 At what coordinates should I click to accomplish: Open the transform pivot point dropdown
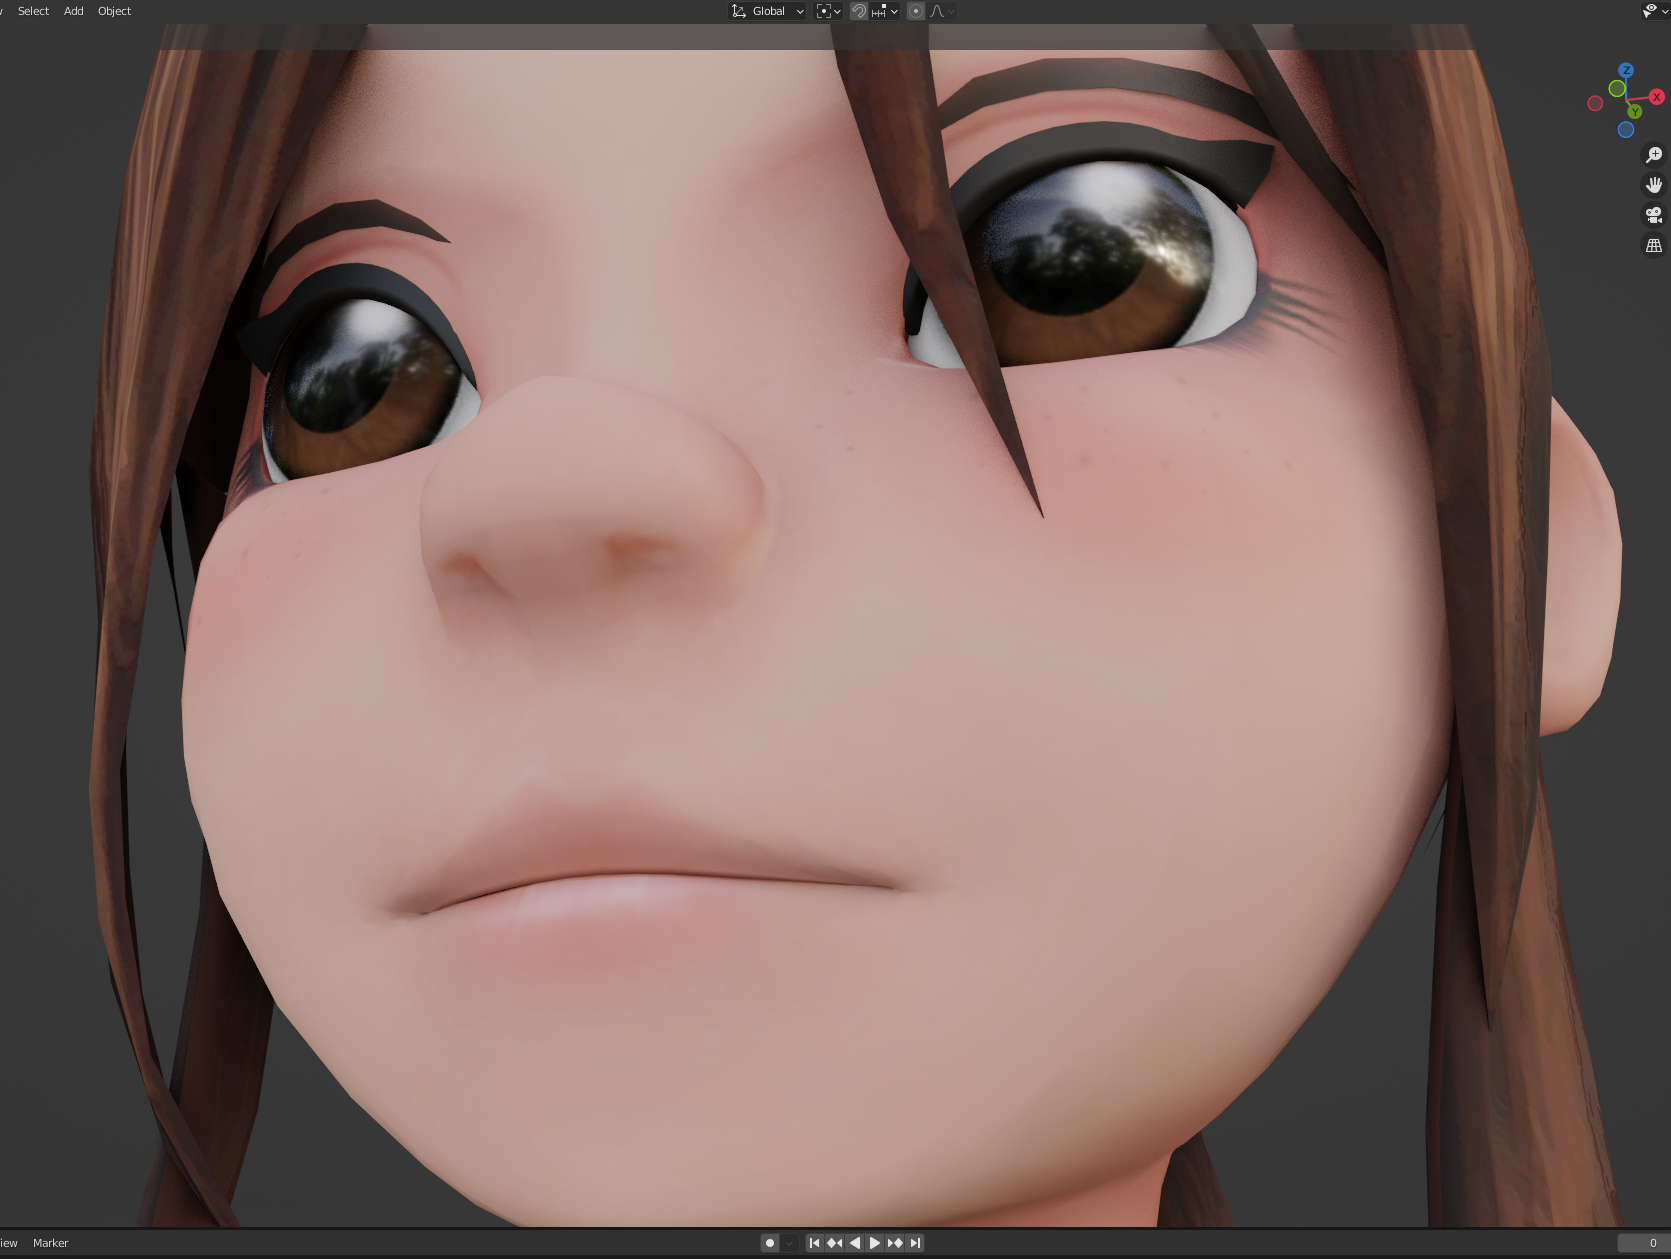point(829,11)
